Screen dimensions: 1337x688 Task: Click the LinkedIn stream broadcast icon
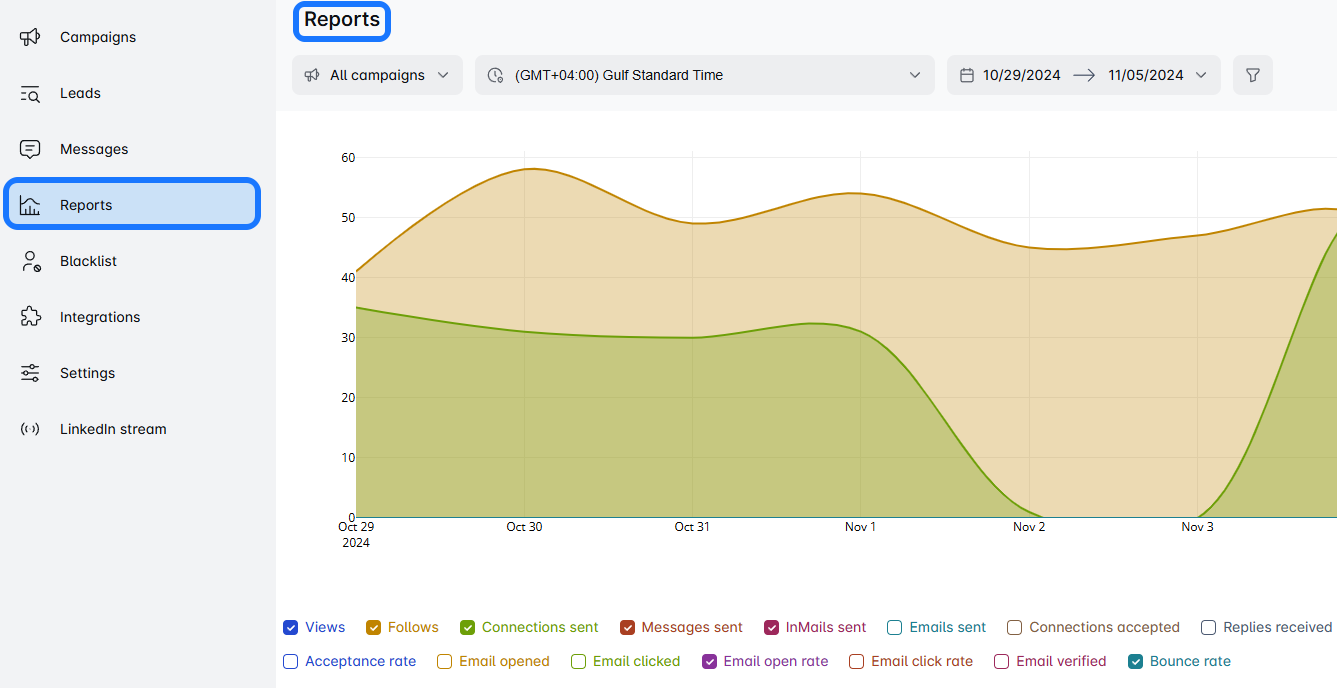[x=30, y=429]
